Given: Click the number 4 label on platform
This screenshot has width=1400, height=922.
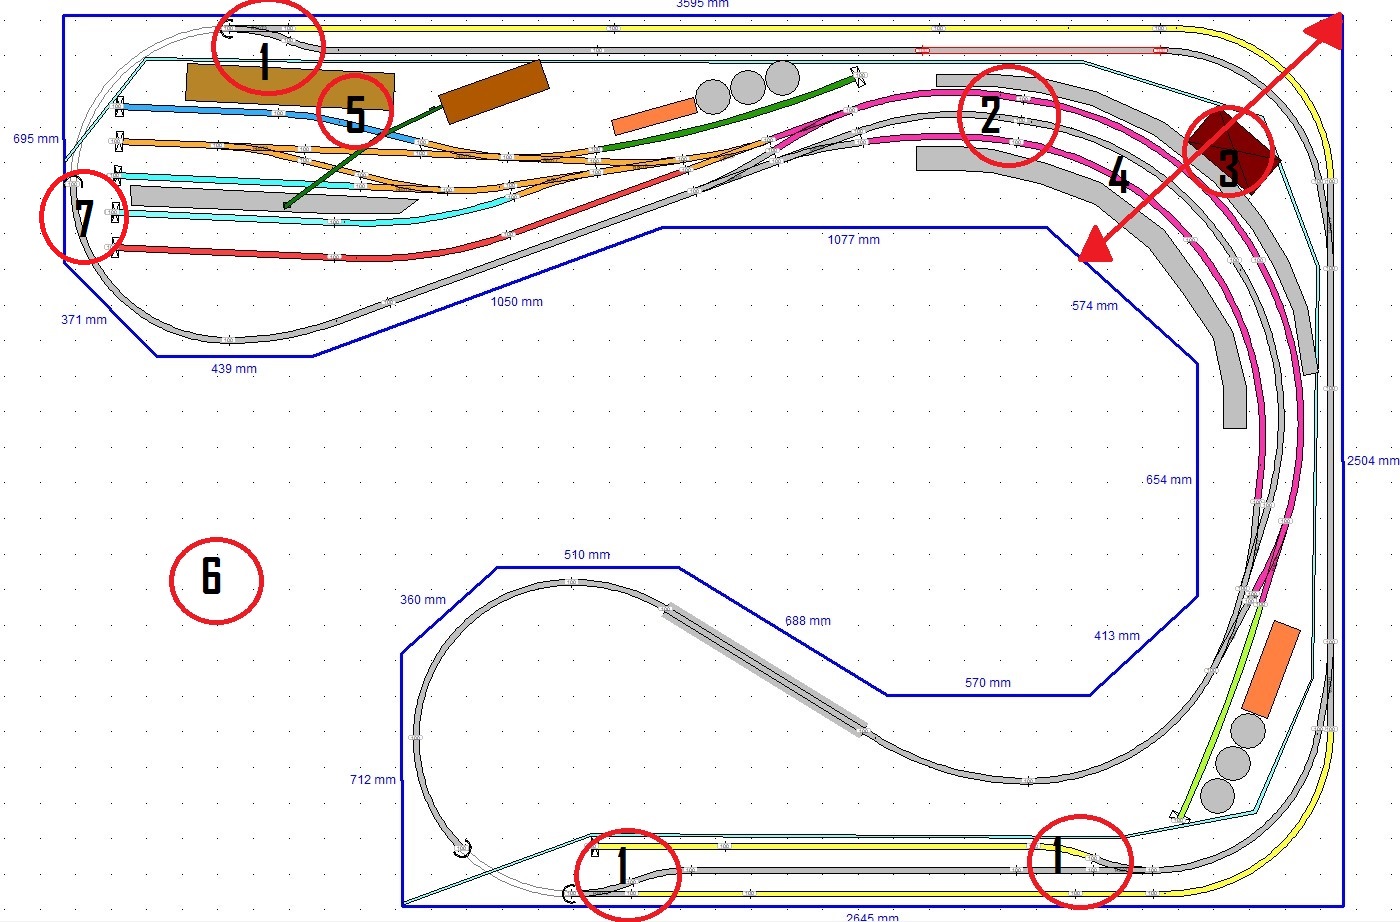Looking at the screenshot, I should (x=1119, y=179).
